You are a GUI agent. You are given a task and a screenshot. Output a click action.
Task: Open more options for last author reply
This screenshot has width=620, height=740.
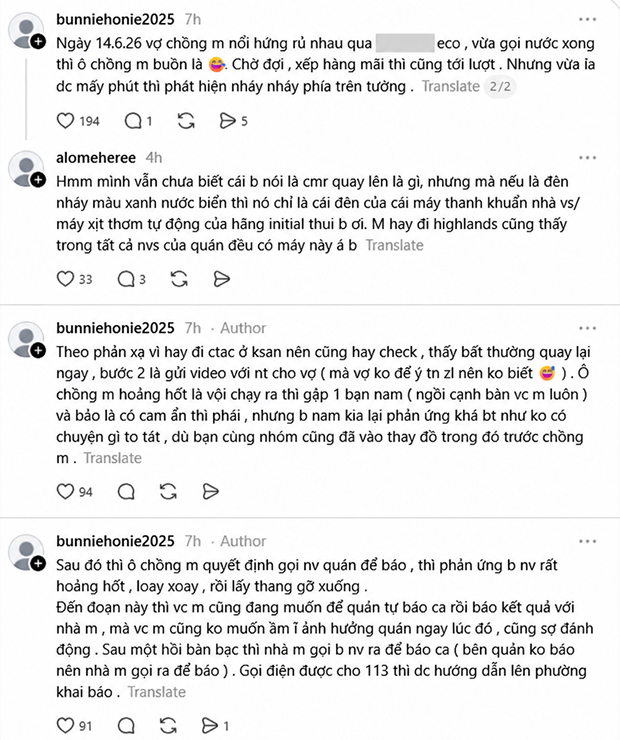pos(587,541)
